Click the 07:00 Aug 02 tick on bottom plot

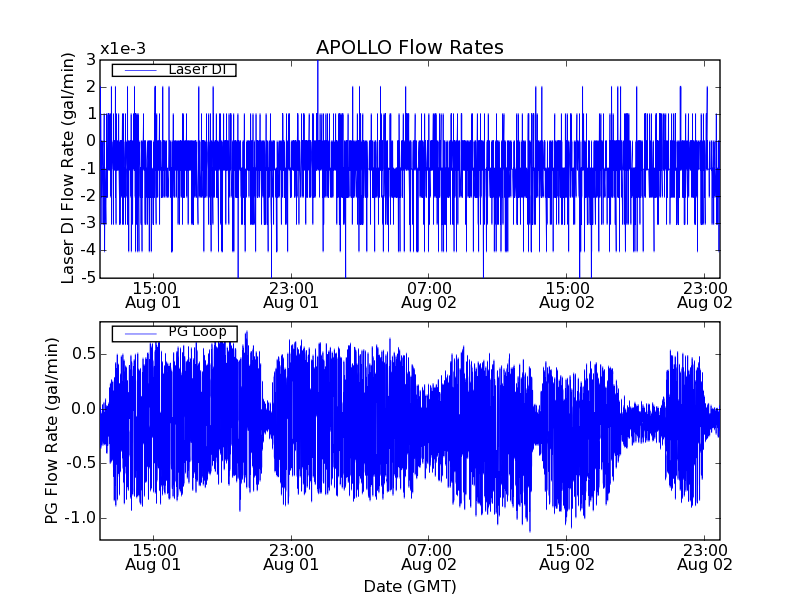429,557
